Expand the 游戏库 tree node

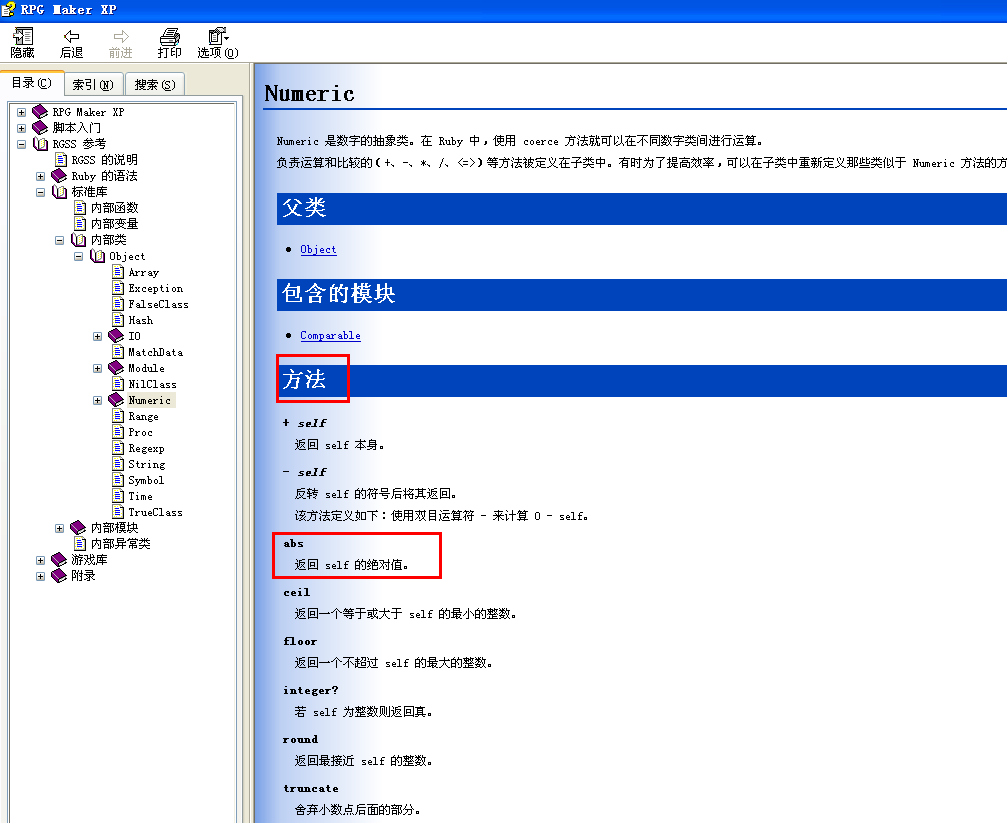(x=40, y=560)
